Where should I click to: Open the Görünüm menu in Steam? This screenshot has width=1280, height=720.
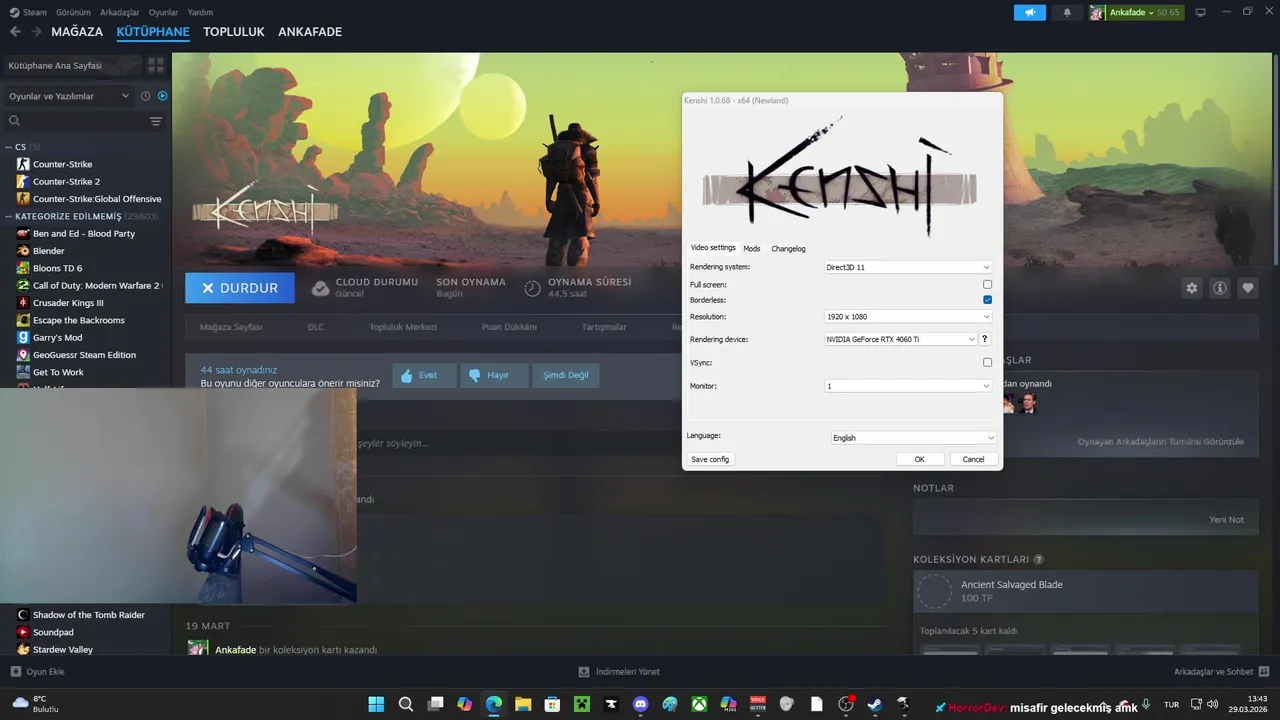73,12
